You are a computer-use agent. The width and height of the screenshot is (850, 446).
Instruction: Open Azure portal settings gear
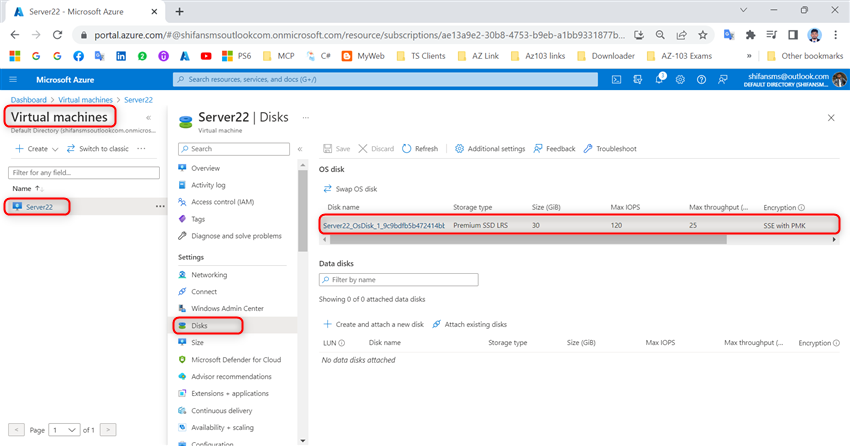(x=680, y=80)
